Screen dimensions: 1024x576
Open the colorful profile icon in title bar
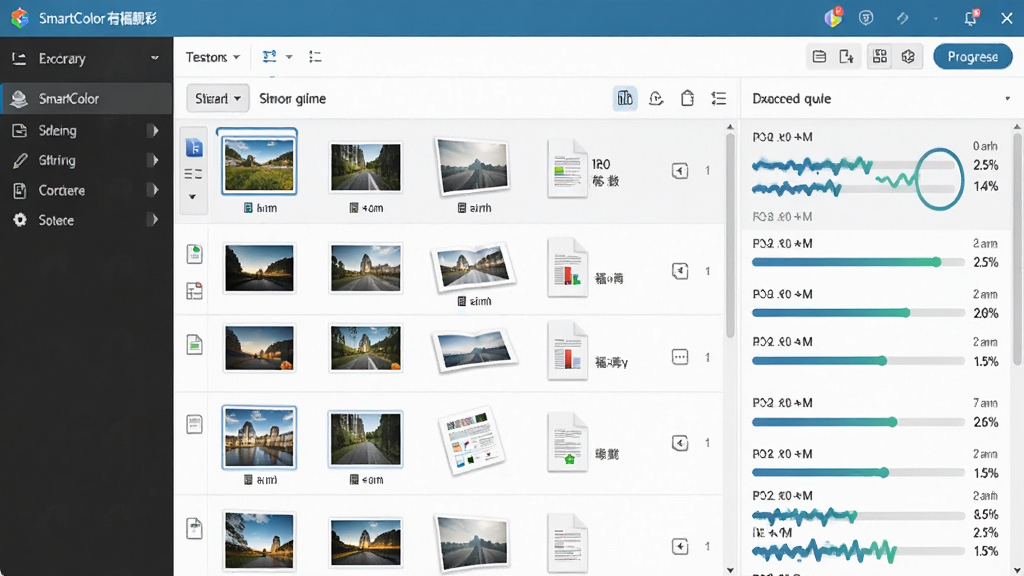[833, 17]
